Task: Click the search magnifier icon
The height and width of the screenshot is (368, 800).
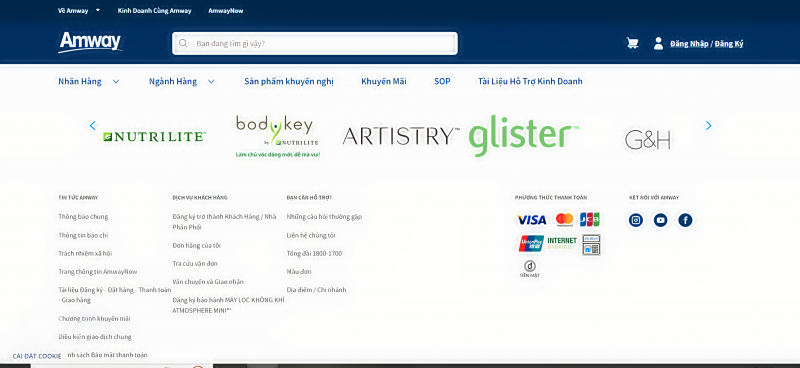Action: pos(183,43)
